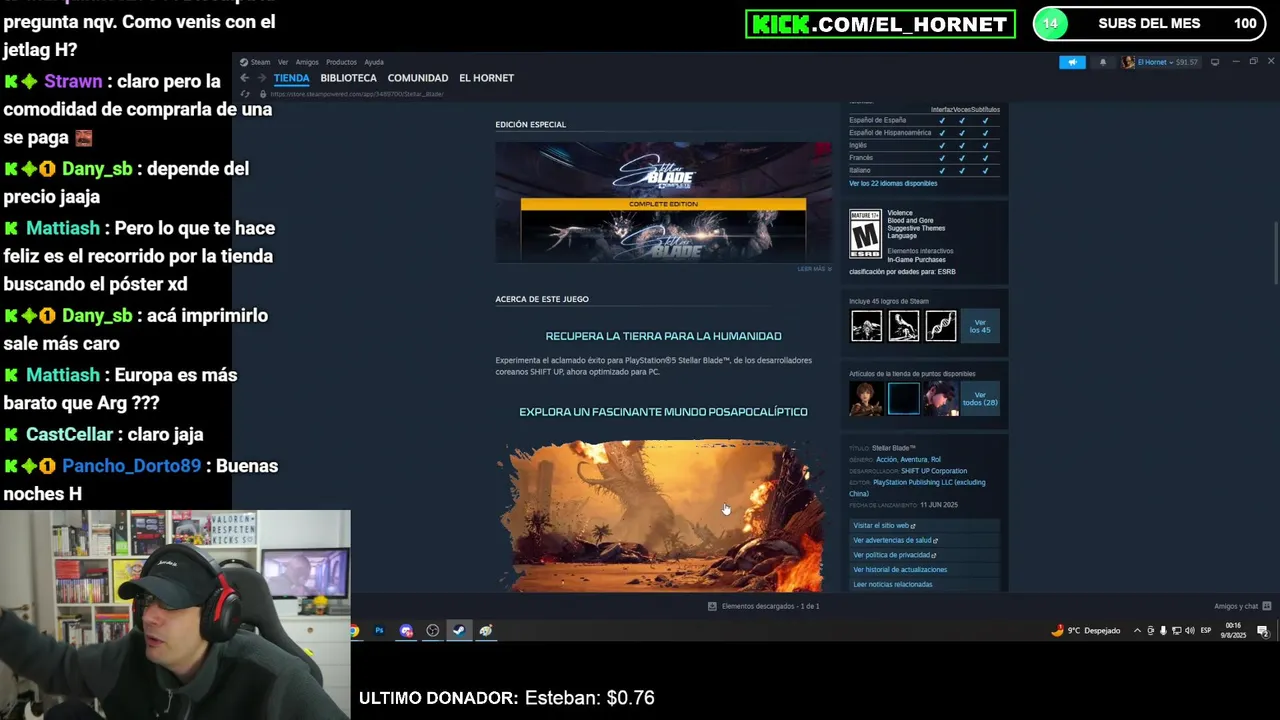The height and width of the screenshot is (720, 1280).
Task: Open the Steam menu
Action: [256, 62]
